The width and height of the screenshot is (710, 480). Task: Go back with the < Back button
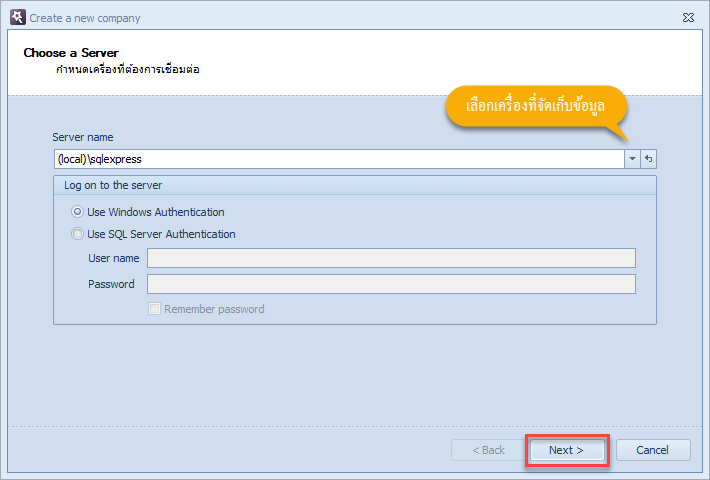(488, 450)
